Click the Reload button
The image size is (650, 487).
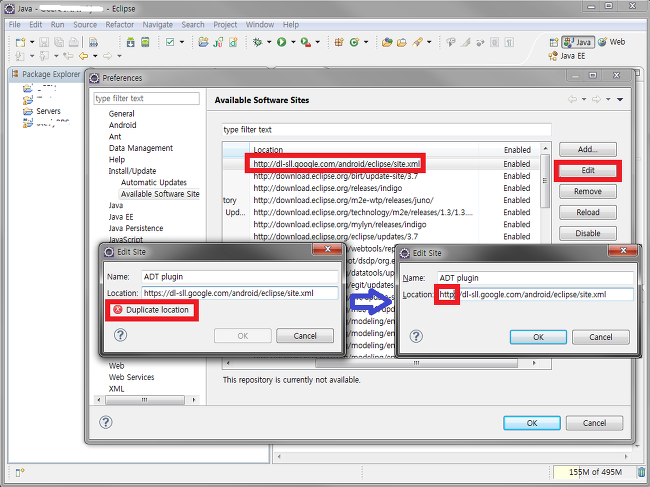pyautogui.click(x=587, y=212)
